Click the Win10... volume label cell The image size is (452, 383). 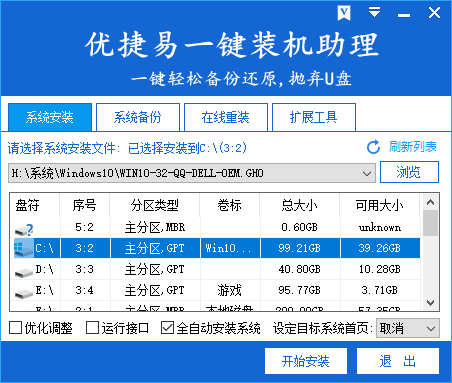[230, 248]
